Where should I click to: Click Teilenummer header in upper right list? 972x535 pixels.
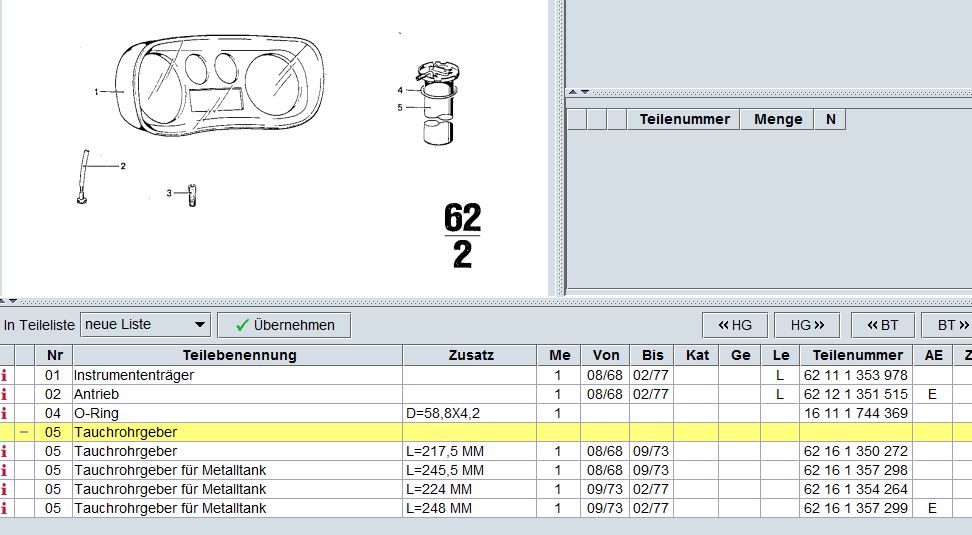click(x=685, y=119)
